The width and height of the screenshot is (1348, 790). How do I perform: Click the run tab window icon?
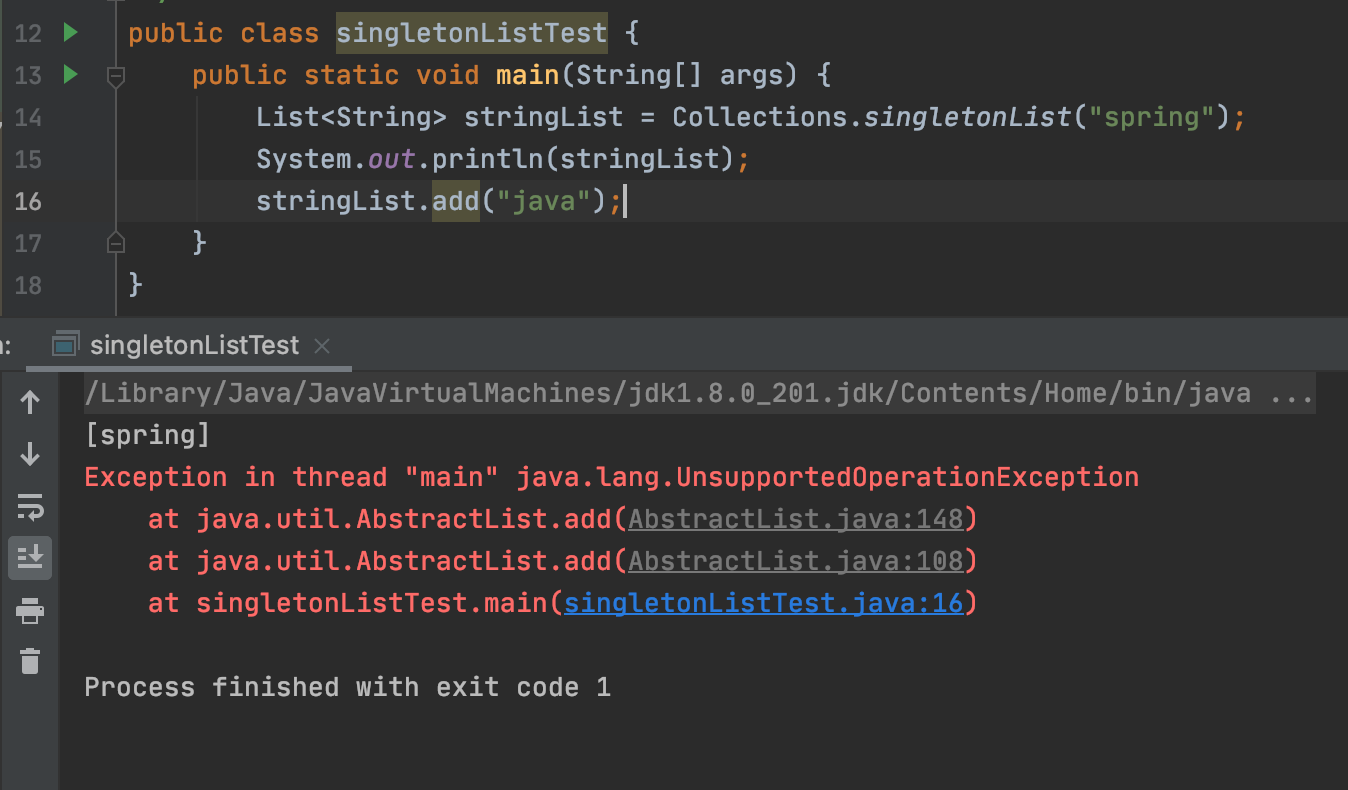click(x=65, y=346)
